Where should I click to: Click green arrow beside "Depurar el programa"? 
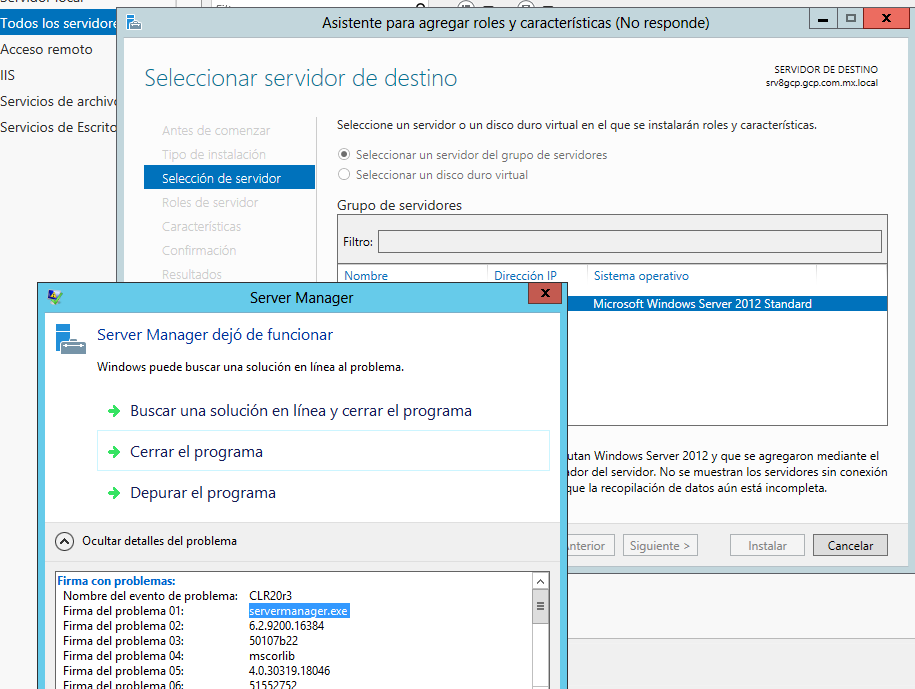113,492
